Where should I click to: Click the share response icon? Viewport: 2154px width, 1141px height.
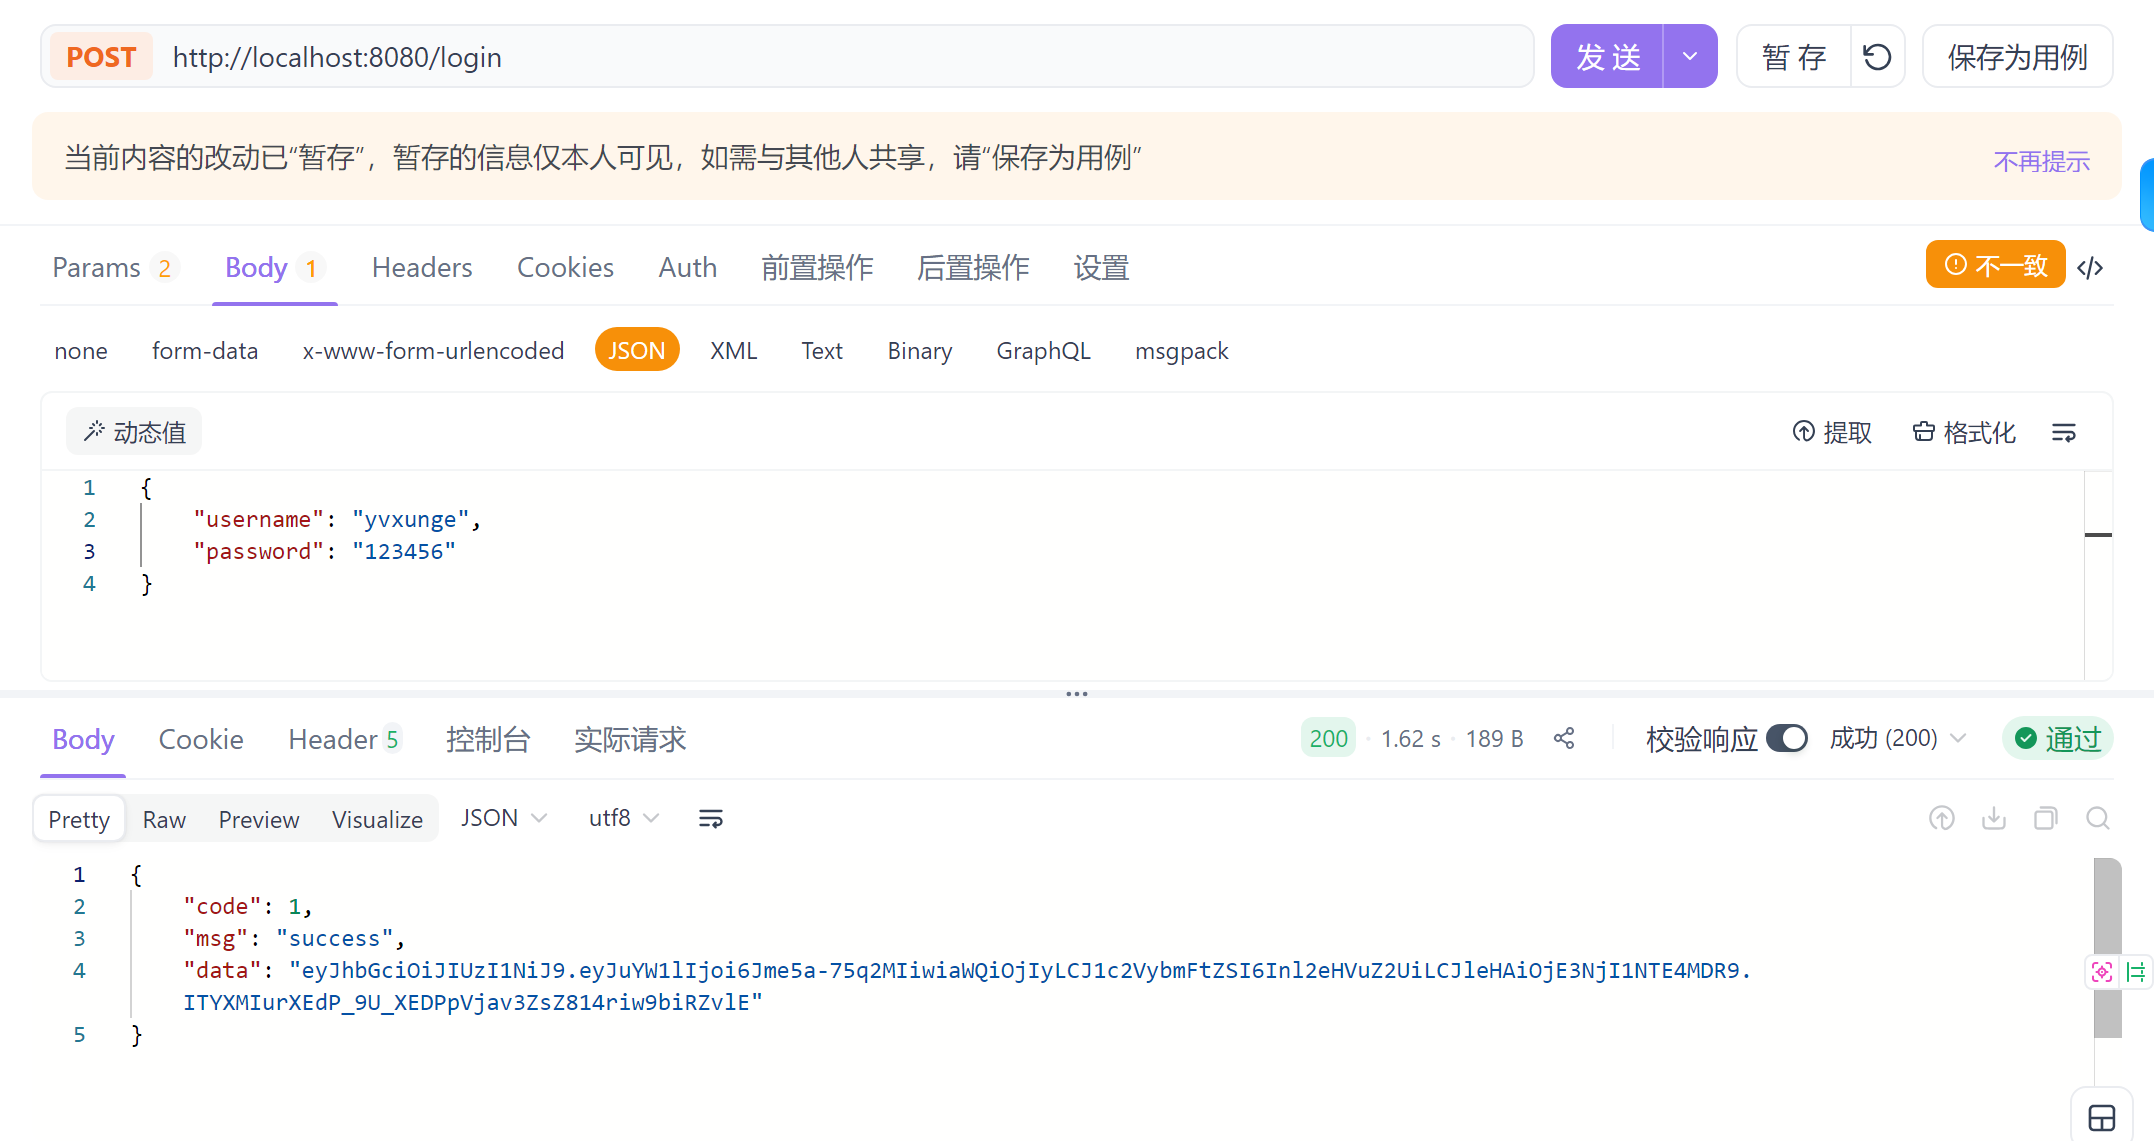point(1564,738)
